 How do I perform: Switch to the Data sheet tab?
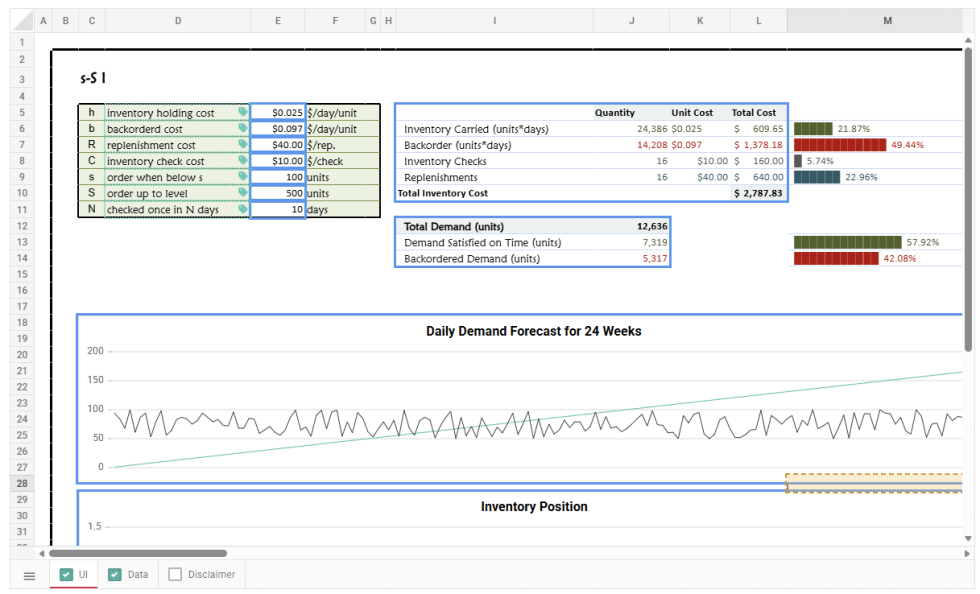point(128,575)
